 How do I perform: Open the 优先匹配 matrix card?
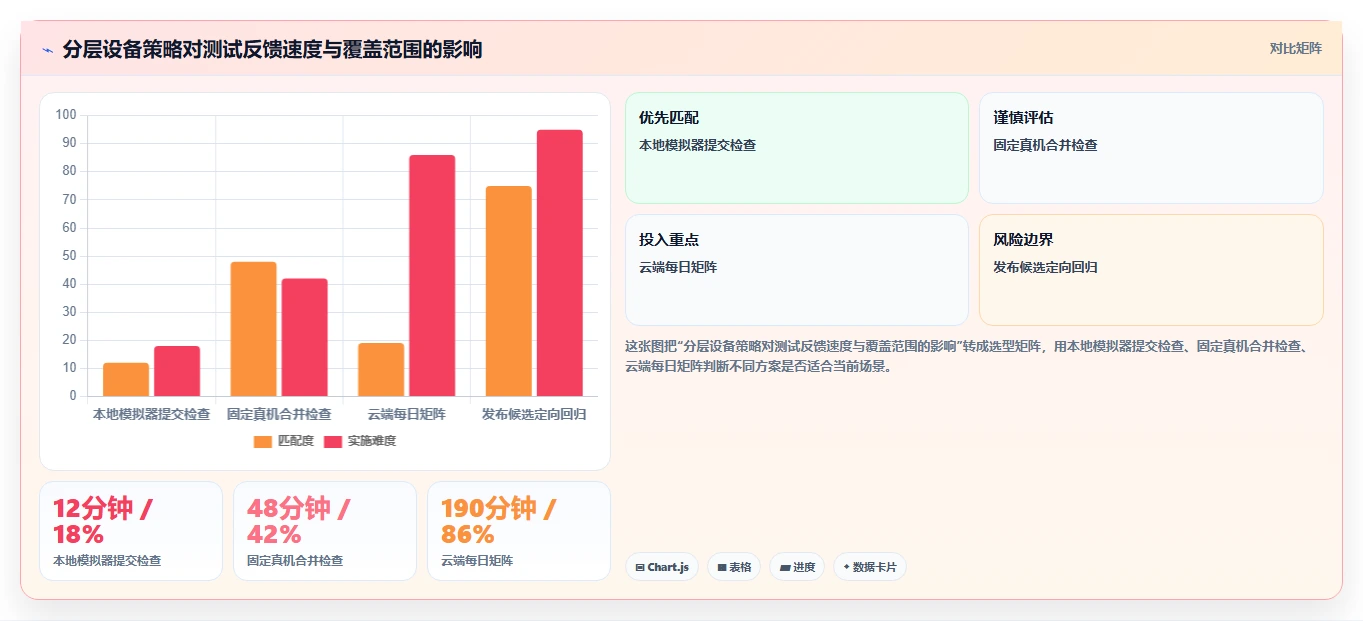point(797,148)
